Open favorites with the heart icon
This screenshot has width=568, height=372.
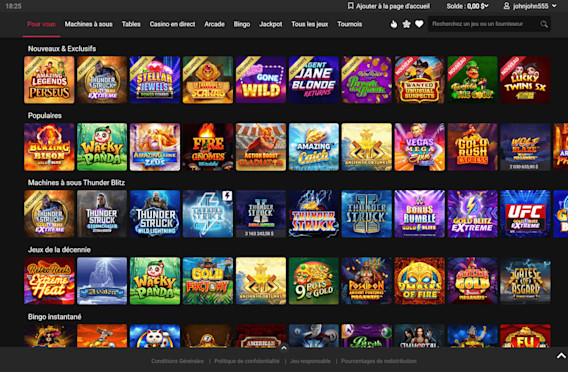click(x=419, y=24)
